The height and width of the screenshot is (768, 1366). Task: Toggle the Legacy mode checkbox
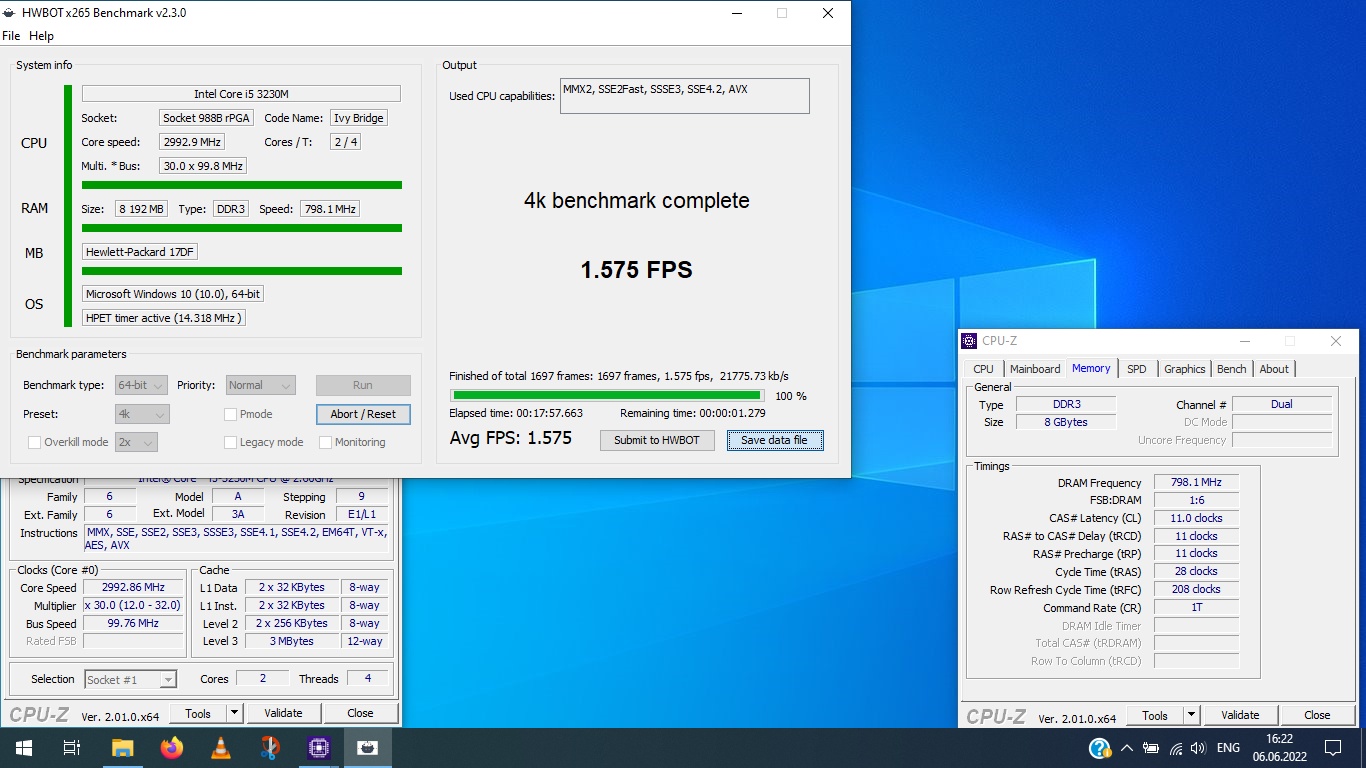pyautogui.click(x=231, y=442)
